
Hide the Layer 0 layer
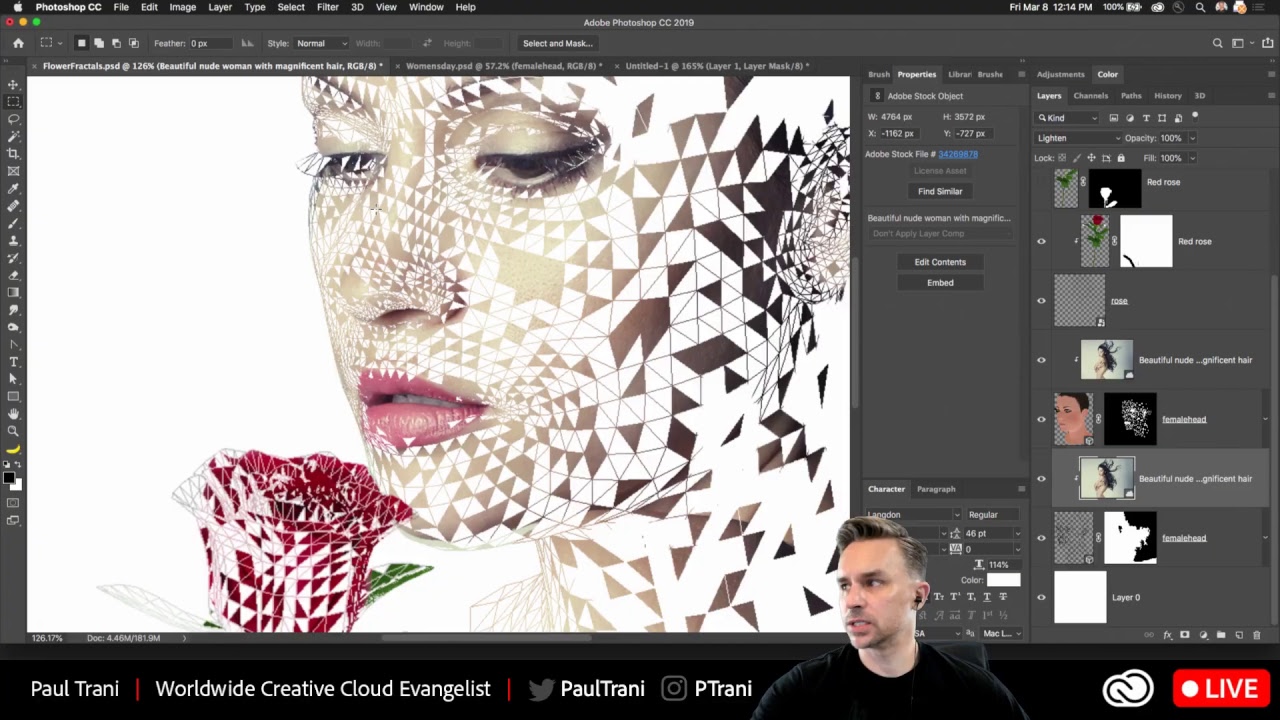(1041, 597)
